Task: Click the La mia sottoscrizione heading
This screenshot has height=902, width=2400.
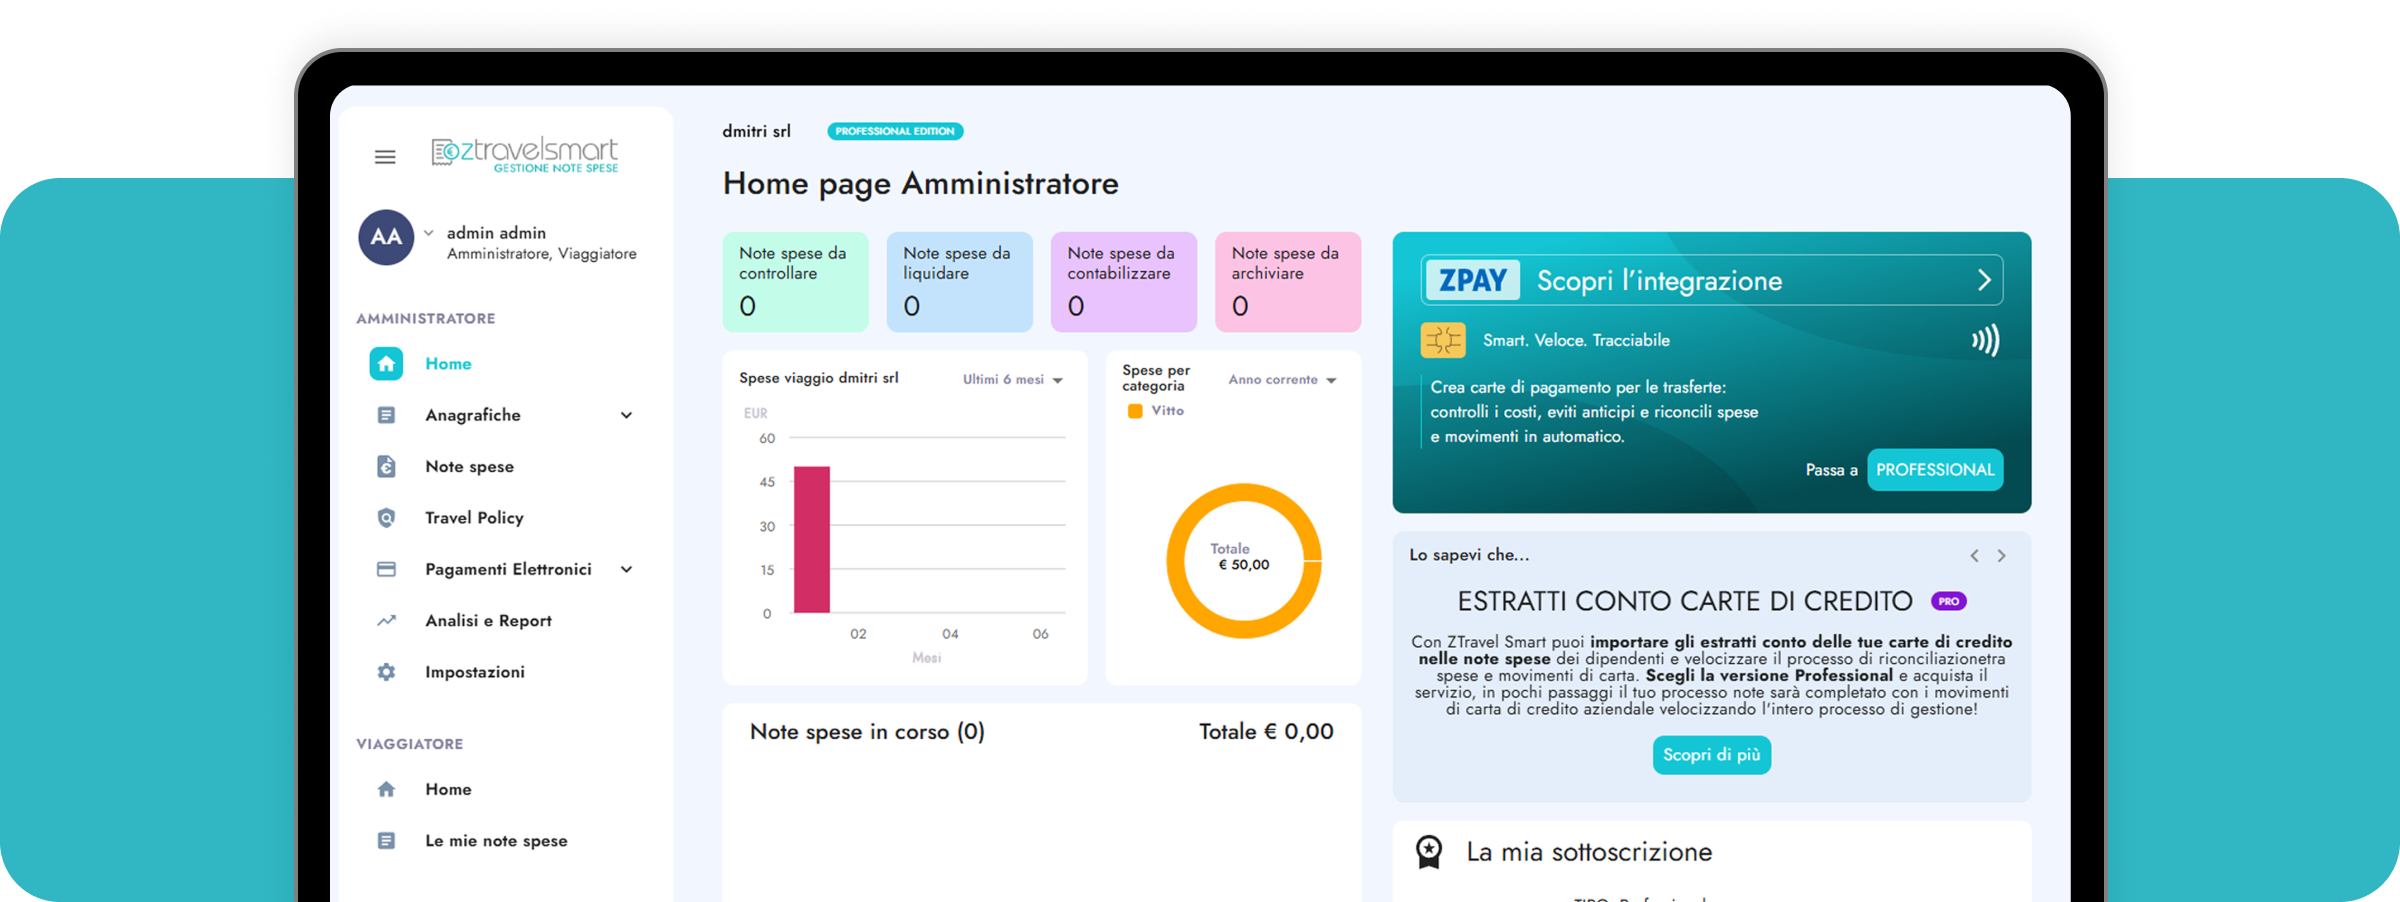Action: 1589,852
